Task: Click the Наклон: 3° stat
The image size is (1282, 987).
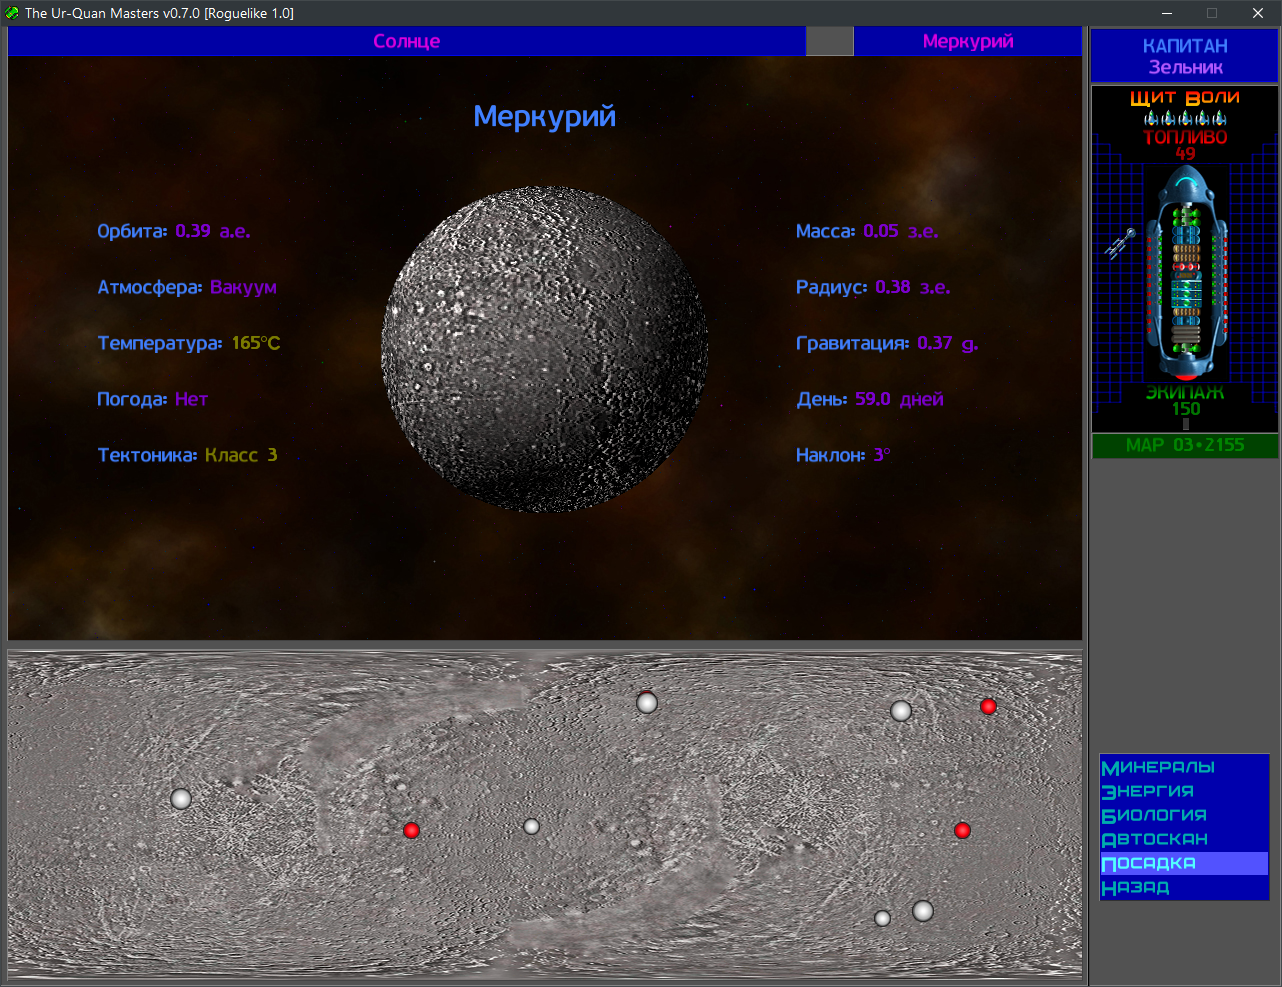Action: tap(843, 455)
